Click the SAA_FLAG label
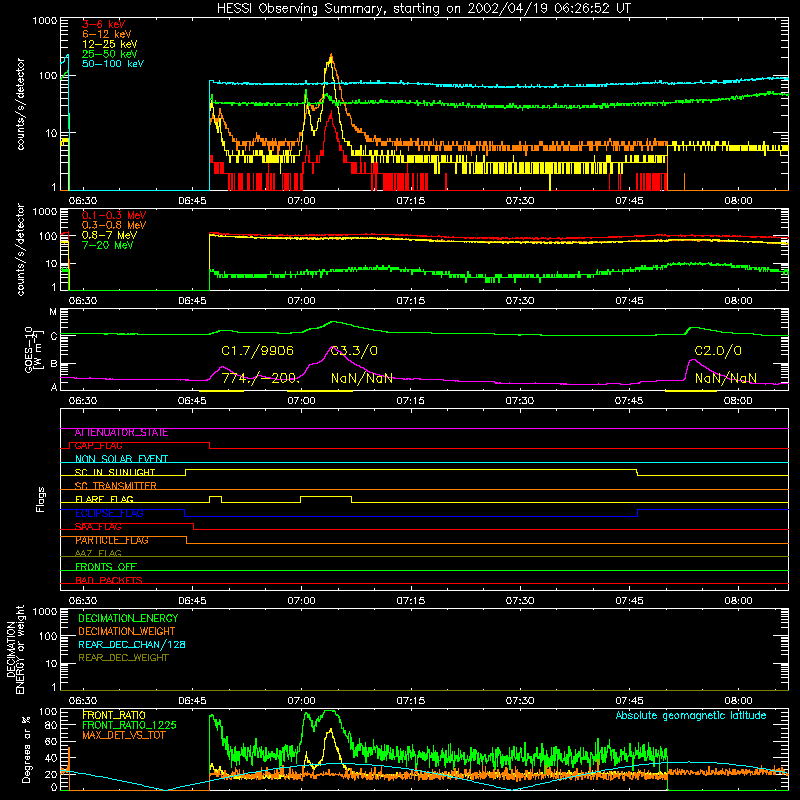Screen dimensions: 800x800 point(98,527)
